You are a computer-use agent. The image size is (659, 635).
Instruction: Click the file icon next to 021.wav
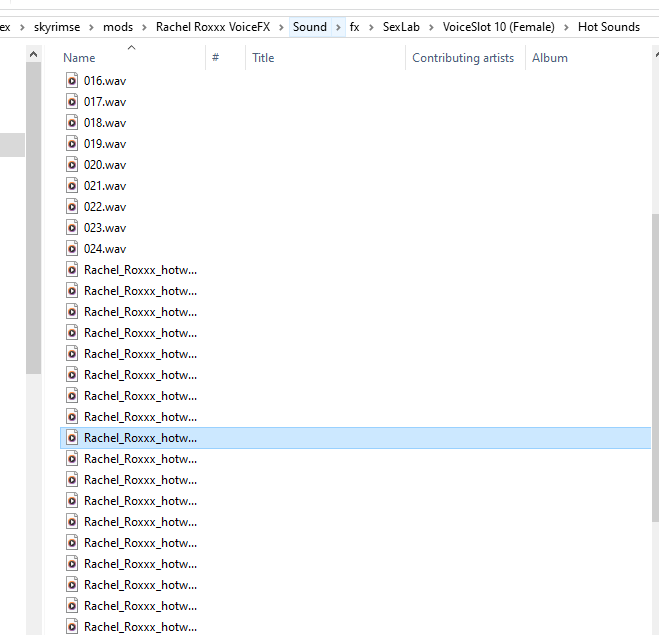pyautogui.click(x=72, y=185)
